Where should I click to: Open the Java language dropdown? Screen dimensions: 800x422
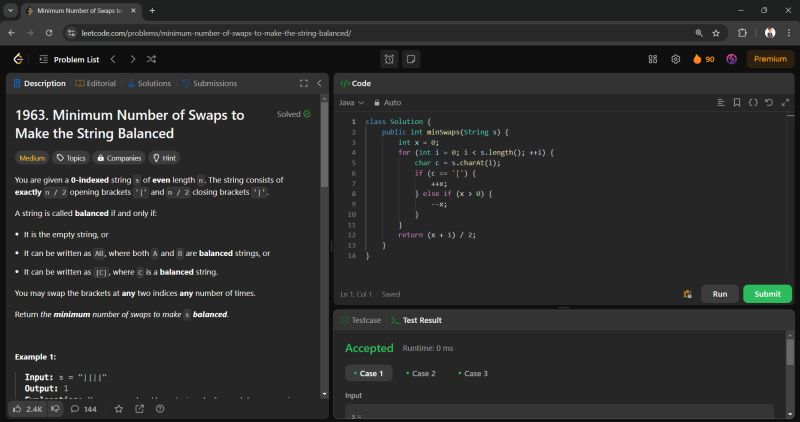coord(352,102)
